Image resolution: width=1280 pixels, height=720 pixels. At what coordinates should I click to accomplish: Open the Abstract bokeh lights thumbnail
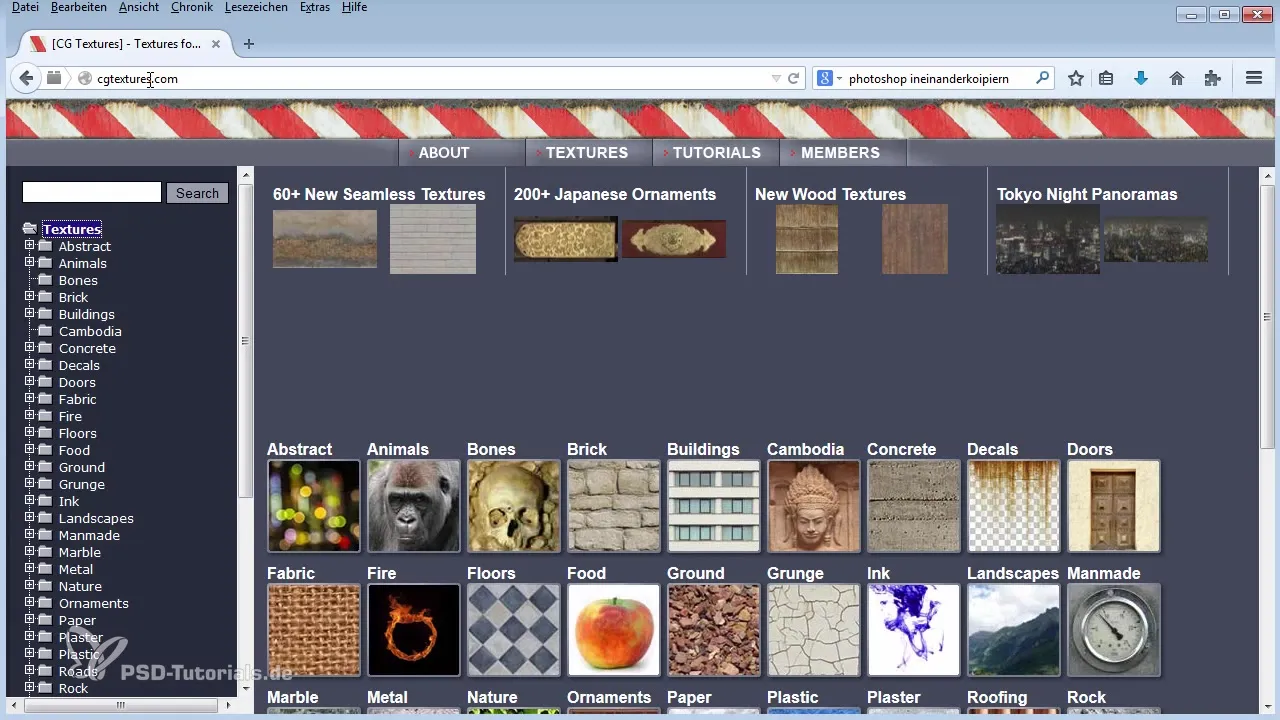point(314,506)
